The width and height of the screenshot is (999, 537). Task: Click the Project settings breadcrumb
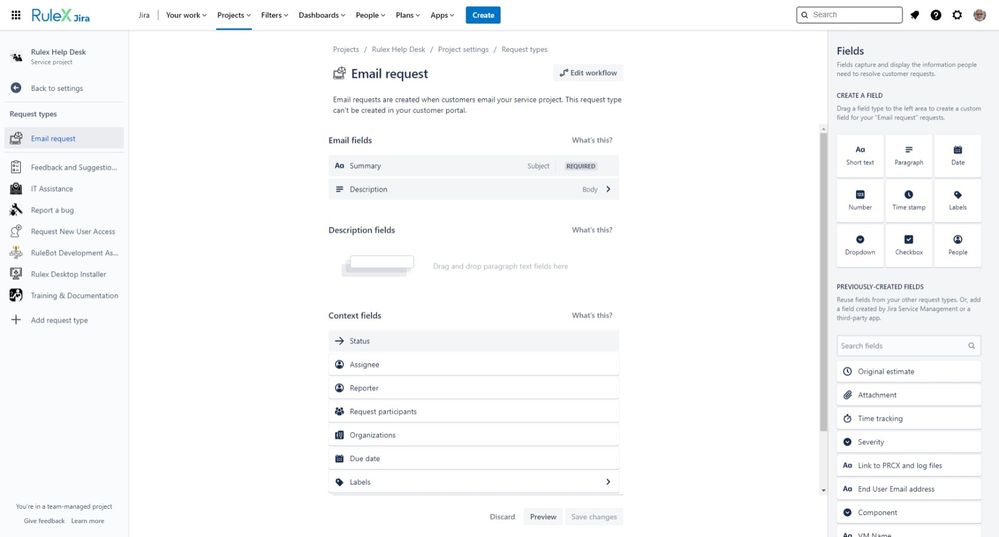[x=463, y=49]
